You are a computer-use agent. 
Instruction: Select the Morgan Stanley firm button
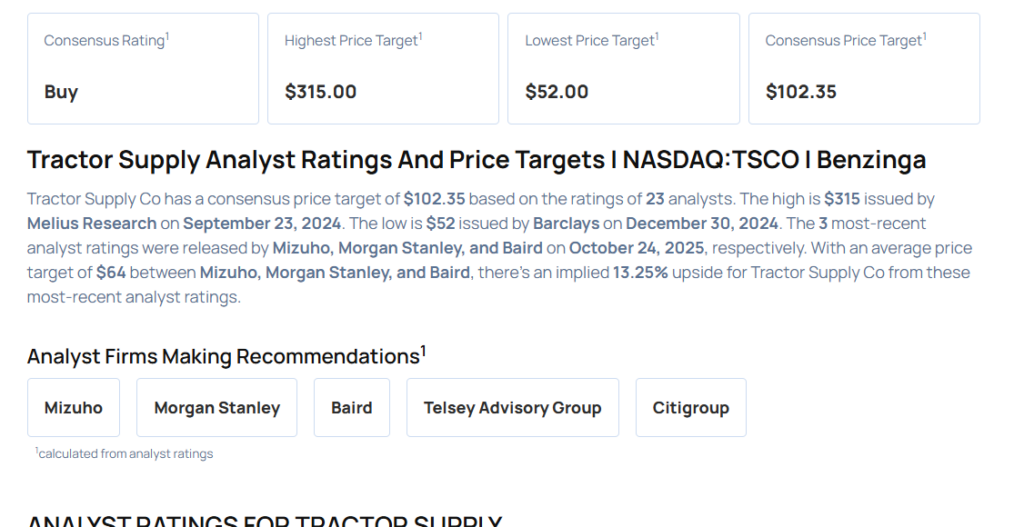tap(216, 408)
